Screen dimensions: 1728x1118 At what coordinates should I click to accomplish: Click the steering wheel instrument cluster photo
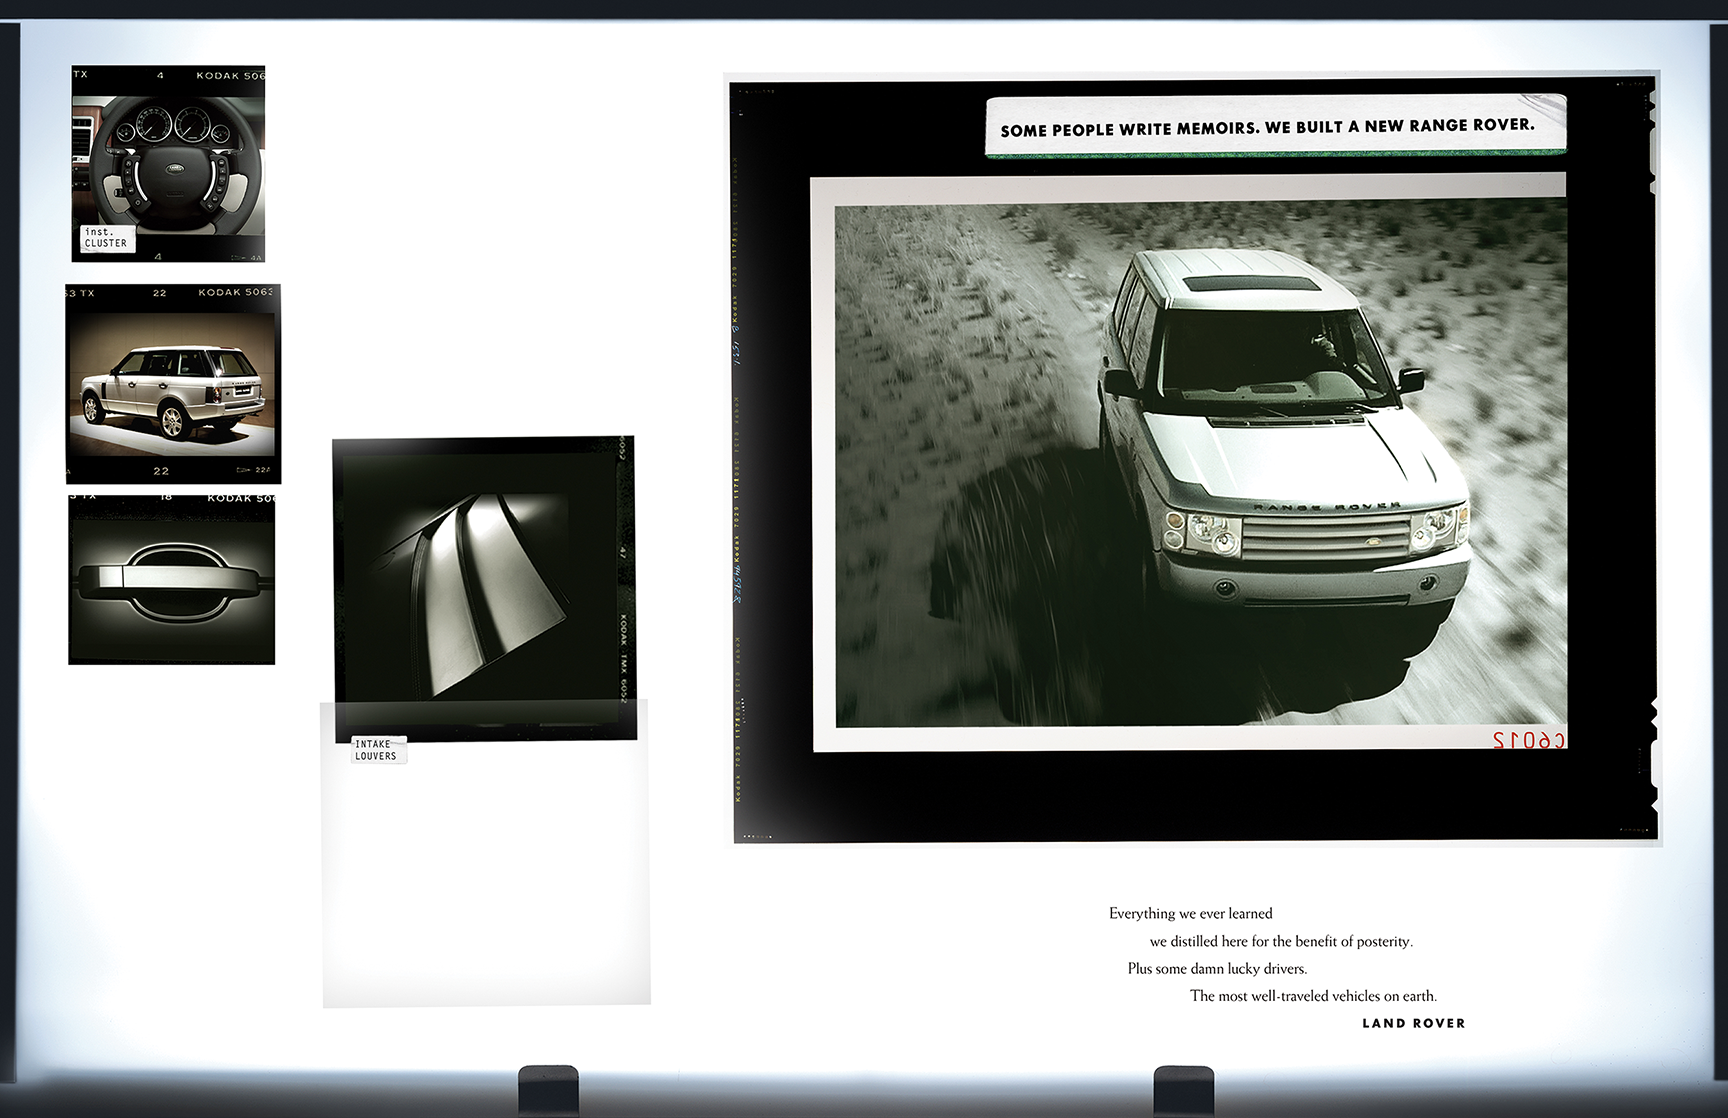pyautogui.click(x=168, y=165)
